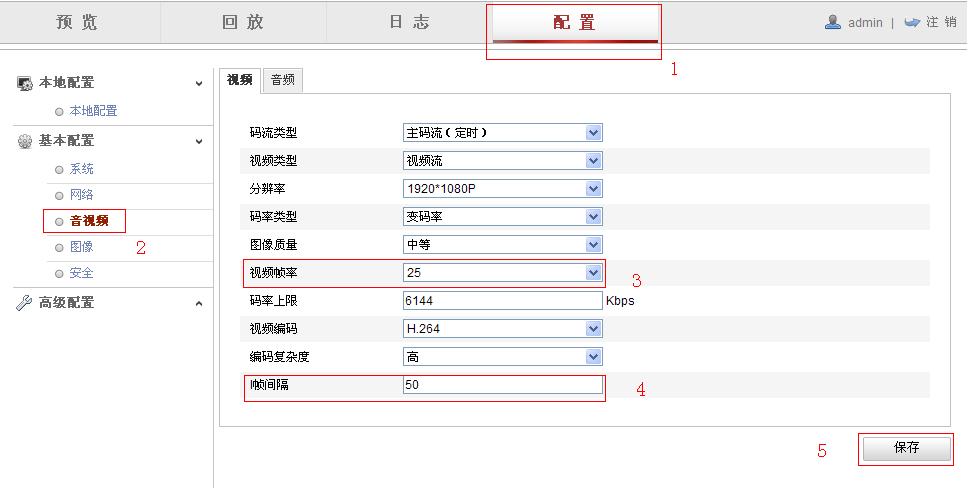Collapse the 本地配置 section chevron
The image size is (967, 488).
click(199, 83)
